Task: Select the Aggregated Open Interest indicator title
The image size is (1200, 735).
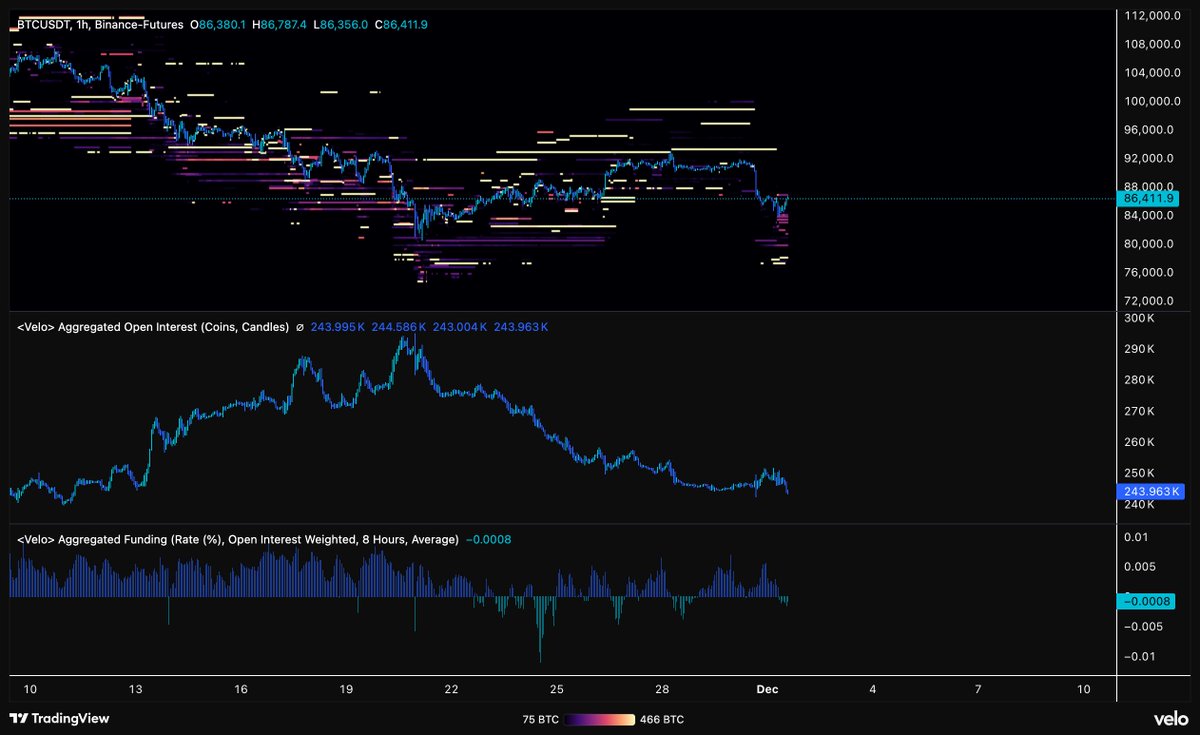Action: click(x=153, y=327)
